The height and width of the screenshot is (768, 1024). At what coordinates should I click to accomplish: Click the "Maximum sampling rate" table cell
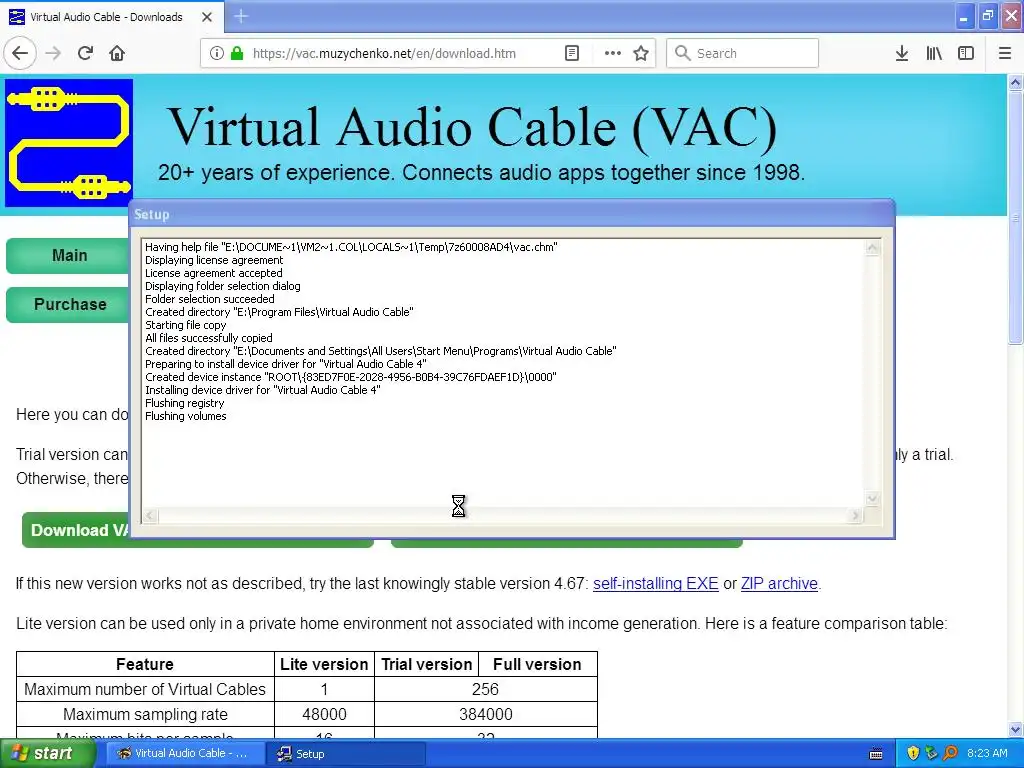coord(145,714)
